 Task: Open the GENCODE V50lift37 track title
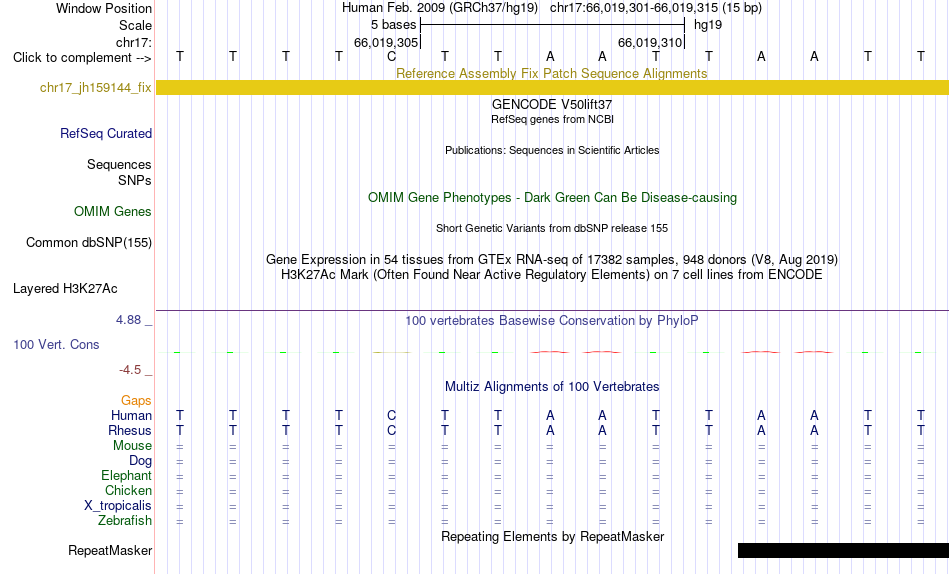point(552,104)
